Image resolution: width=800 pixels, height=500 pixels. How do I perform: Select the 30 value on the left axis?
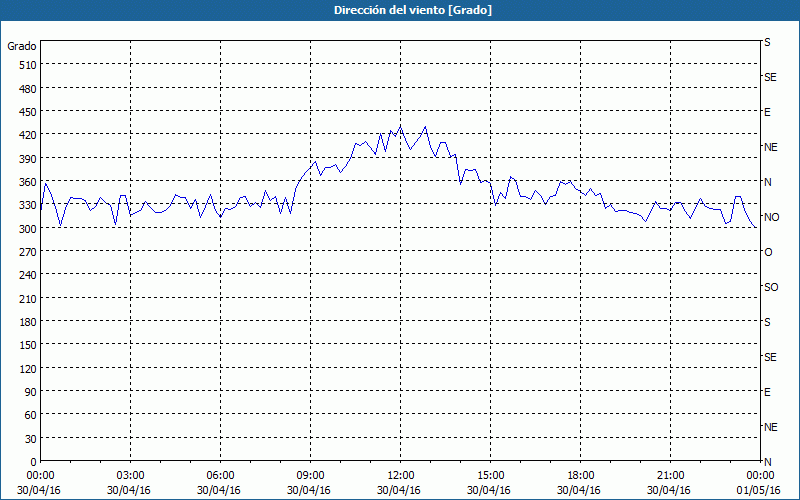(x=31, y=439)
